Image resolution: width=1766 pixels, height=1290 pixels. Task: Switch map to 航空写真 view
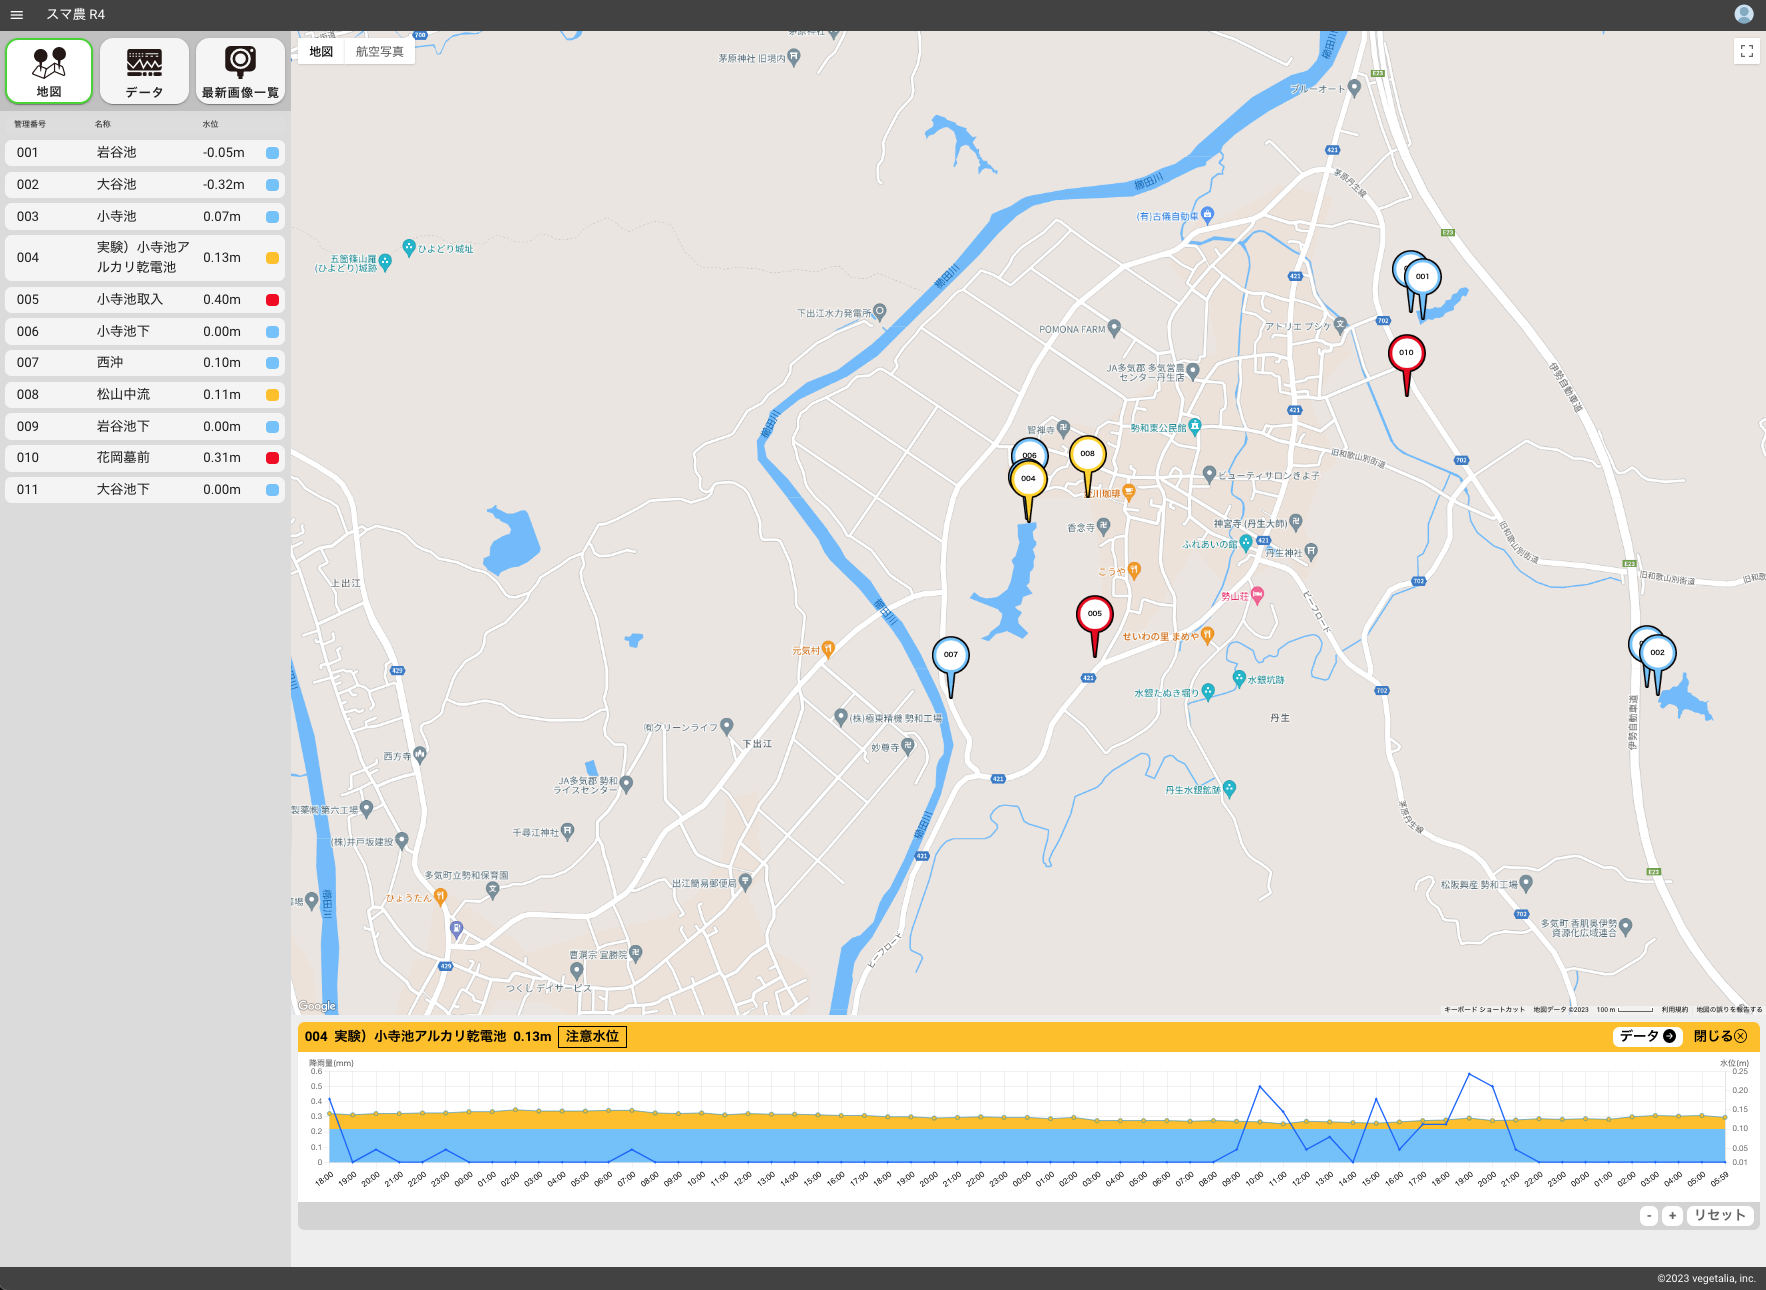pos(380,52)
